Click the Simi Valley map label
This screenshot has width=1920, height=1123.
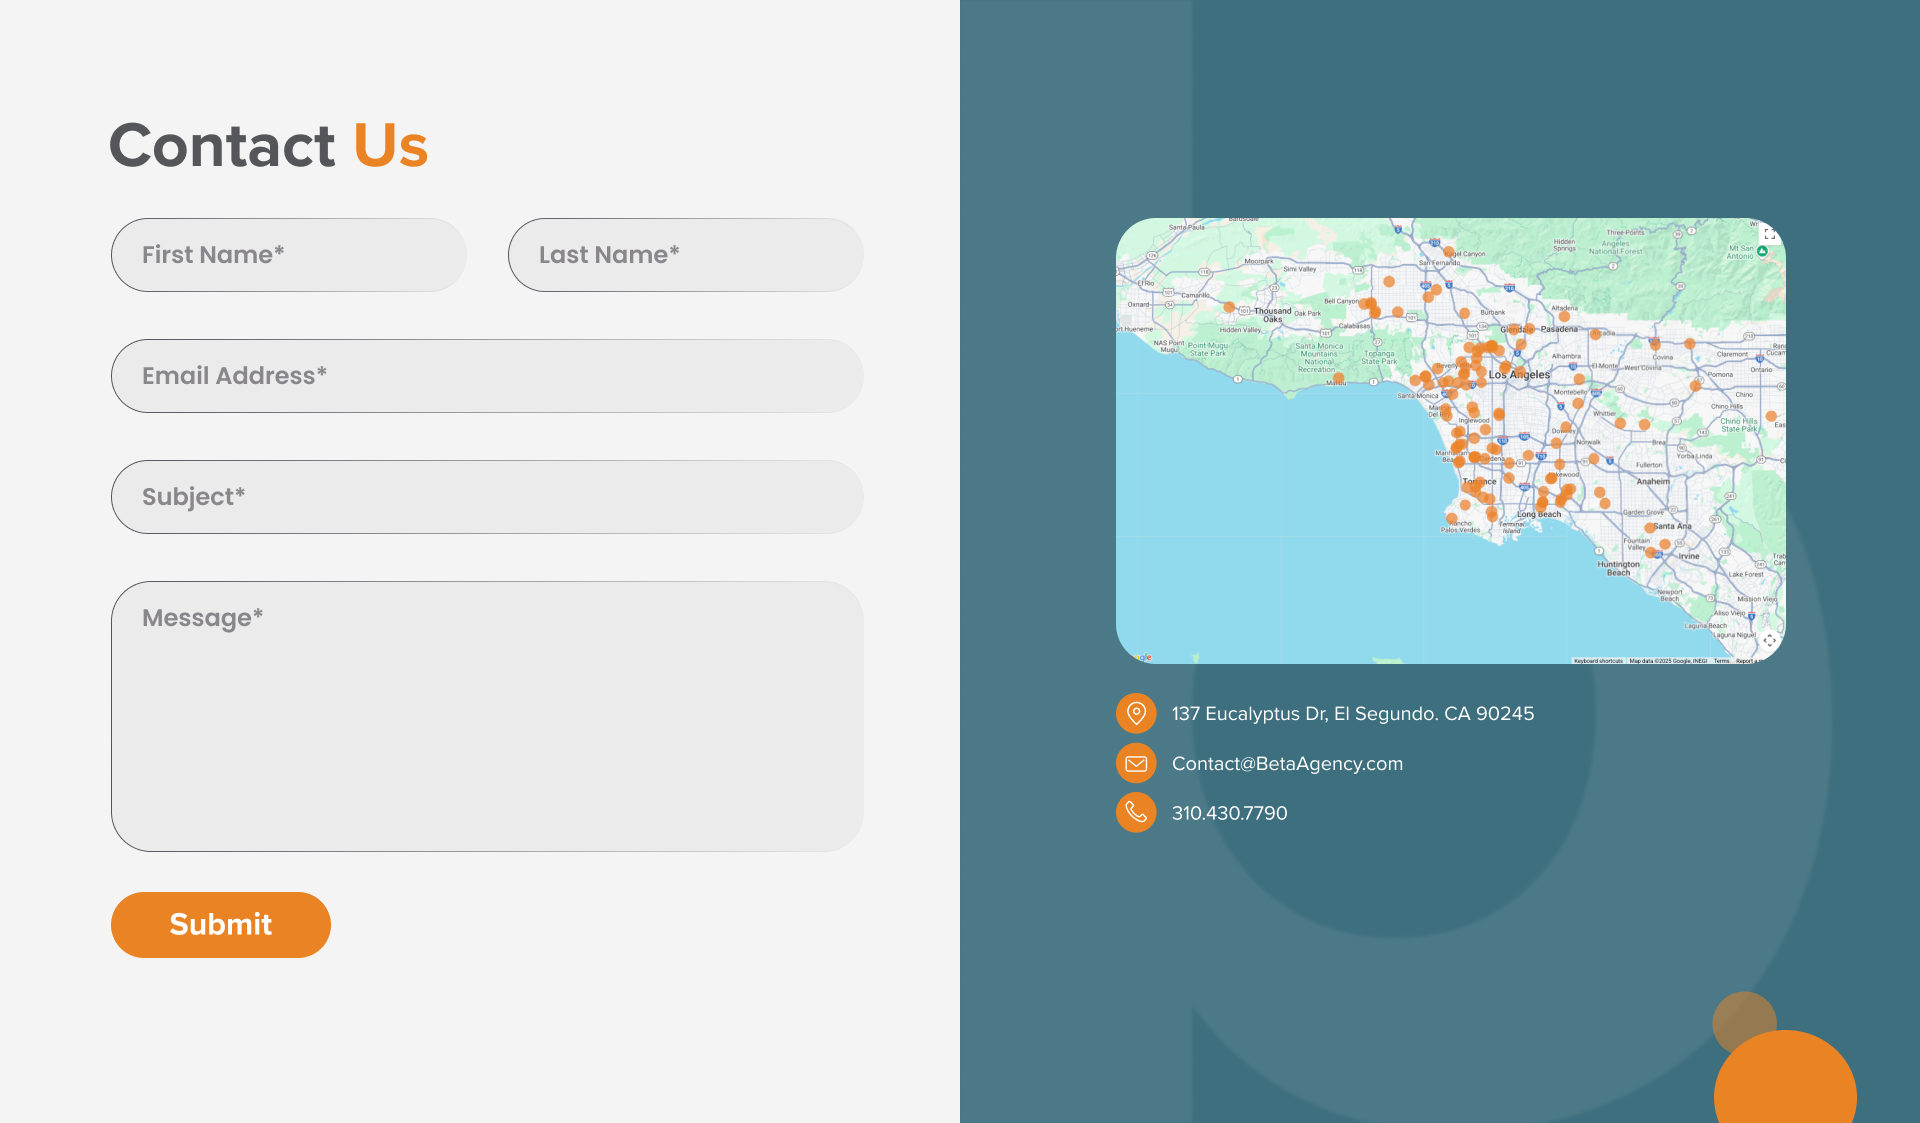(x=1300, y=269)
